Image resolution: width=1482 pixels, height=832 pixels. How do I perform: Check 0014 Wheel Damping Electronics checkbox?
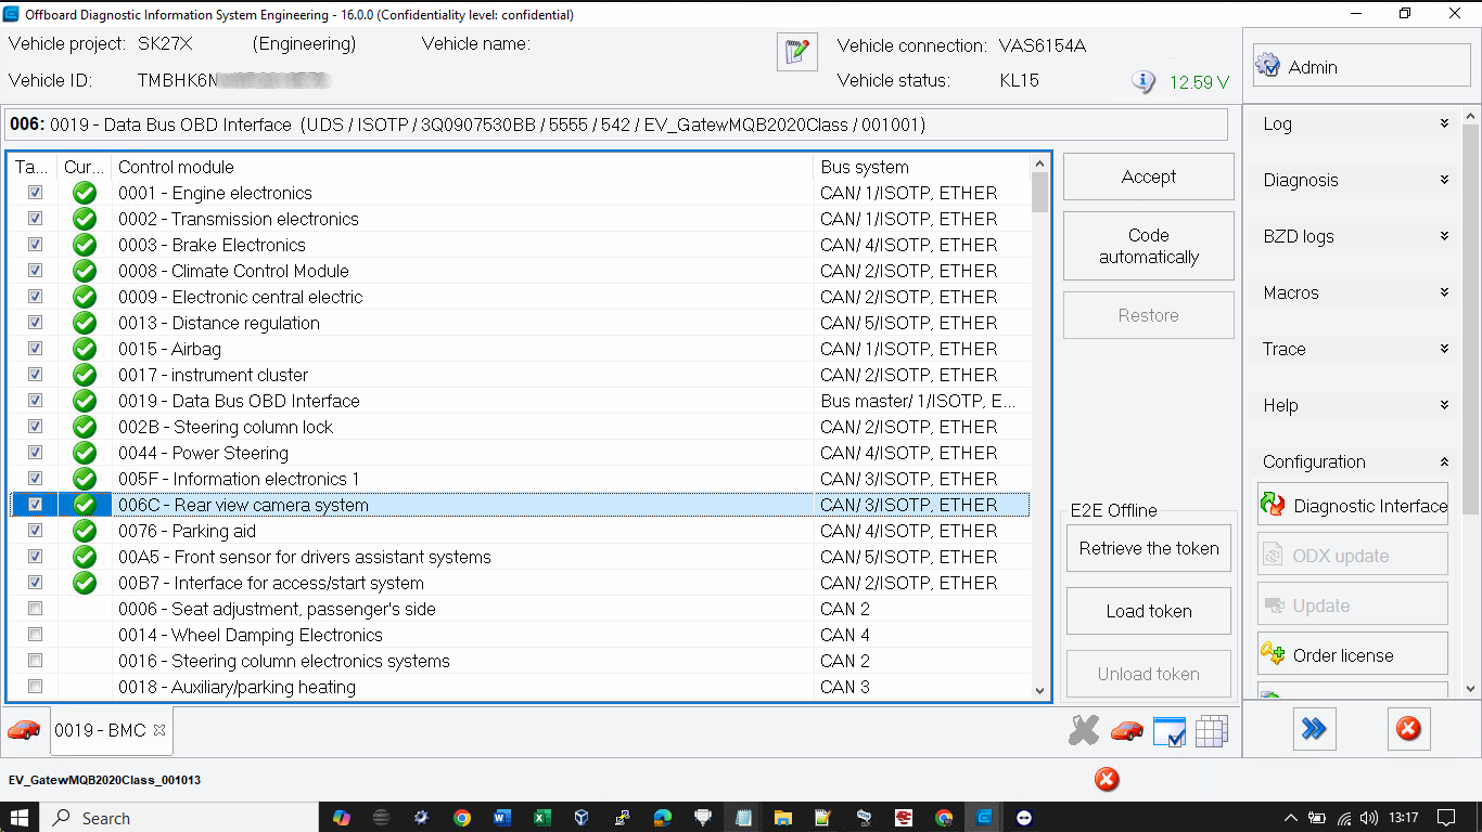coord(35,634)
